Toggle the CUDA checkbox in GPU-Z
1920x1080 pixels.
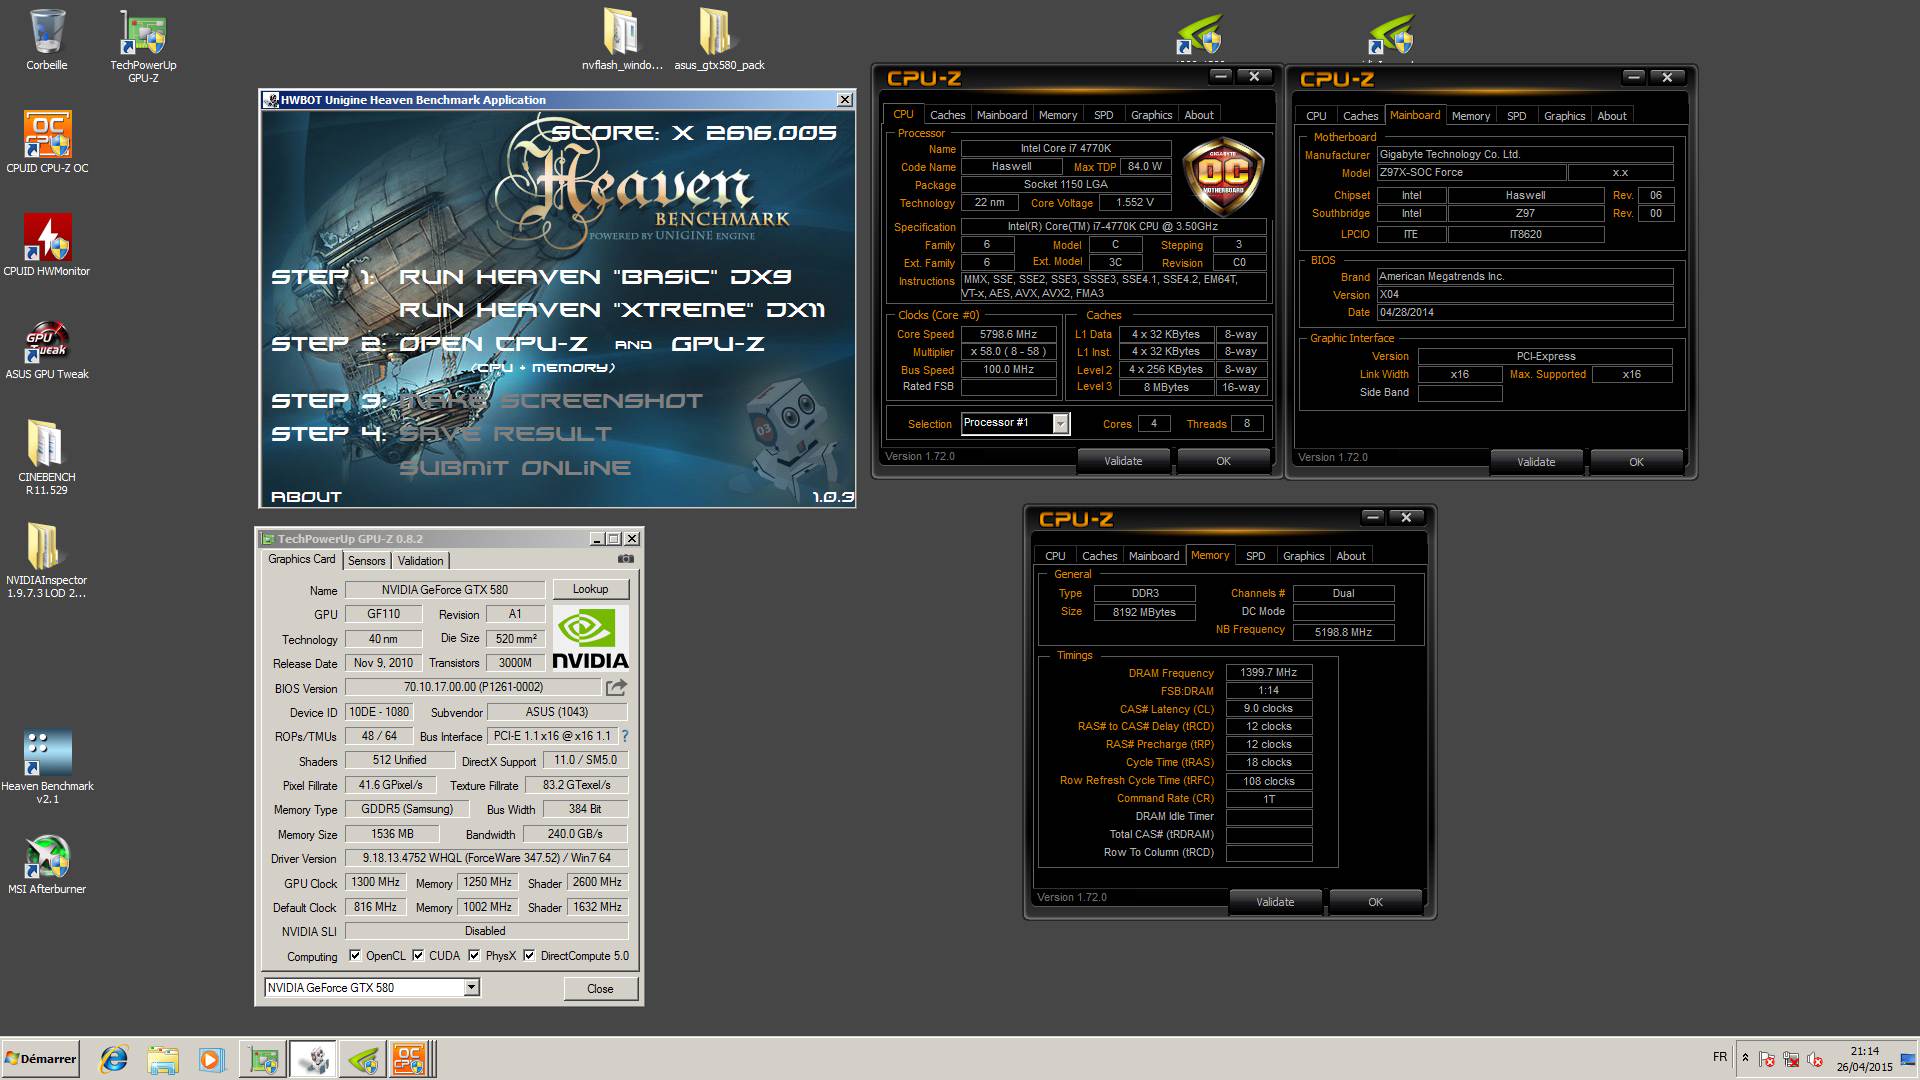(x=418, y=956)
